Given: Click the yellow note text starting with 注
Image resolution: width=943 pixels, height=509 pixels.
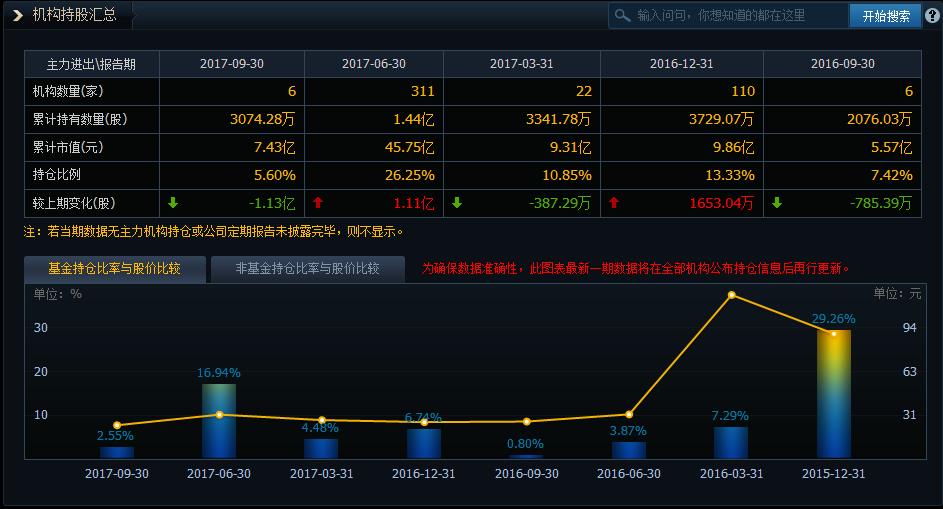Looking at the screenshot, I should point(213,232).
